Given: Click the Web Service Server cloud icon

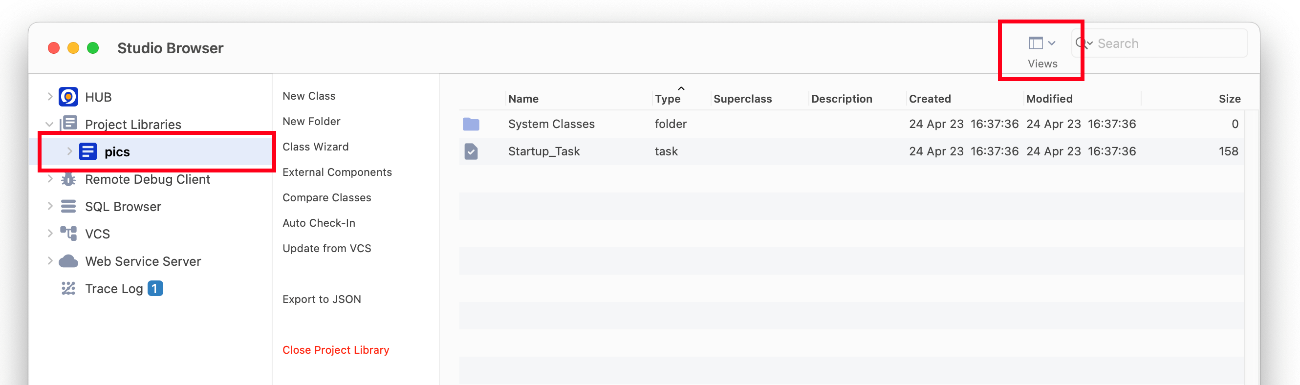Looking at the screenshot, I should pos(68,261).
